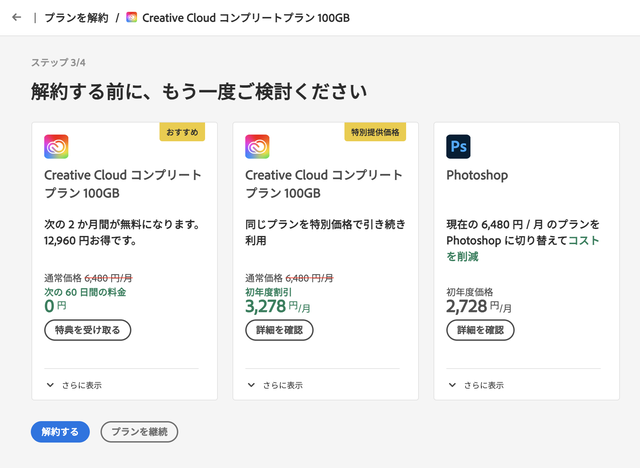Click 通常価格 6,480 円/月 on 特別提供価格 card

pos(289,278)
